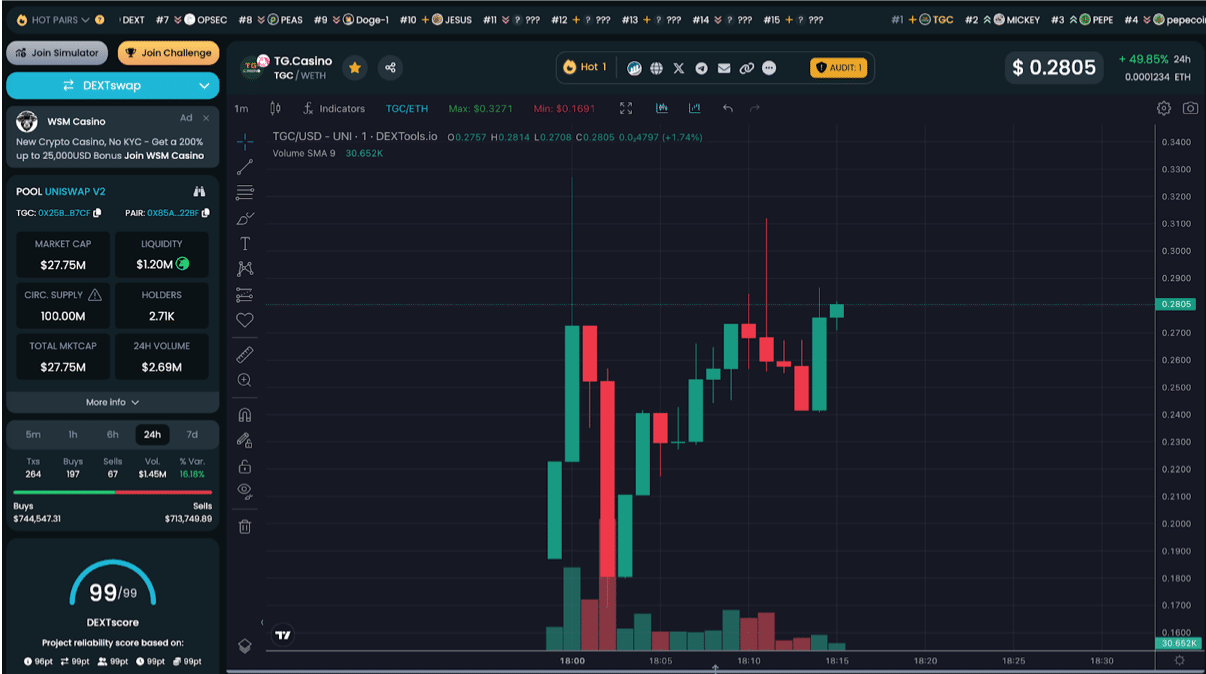Open the token chart info icon
This screenshot has height=674, width=1206.
click(634, 68)
